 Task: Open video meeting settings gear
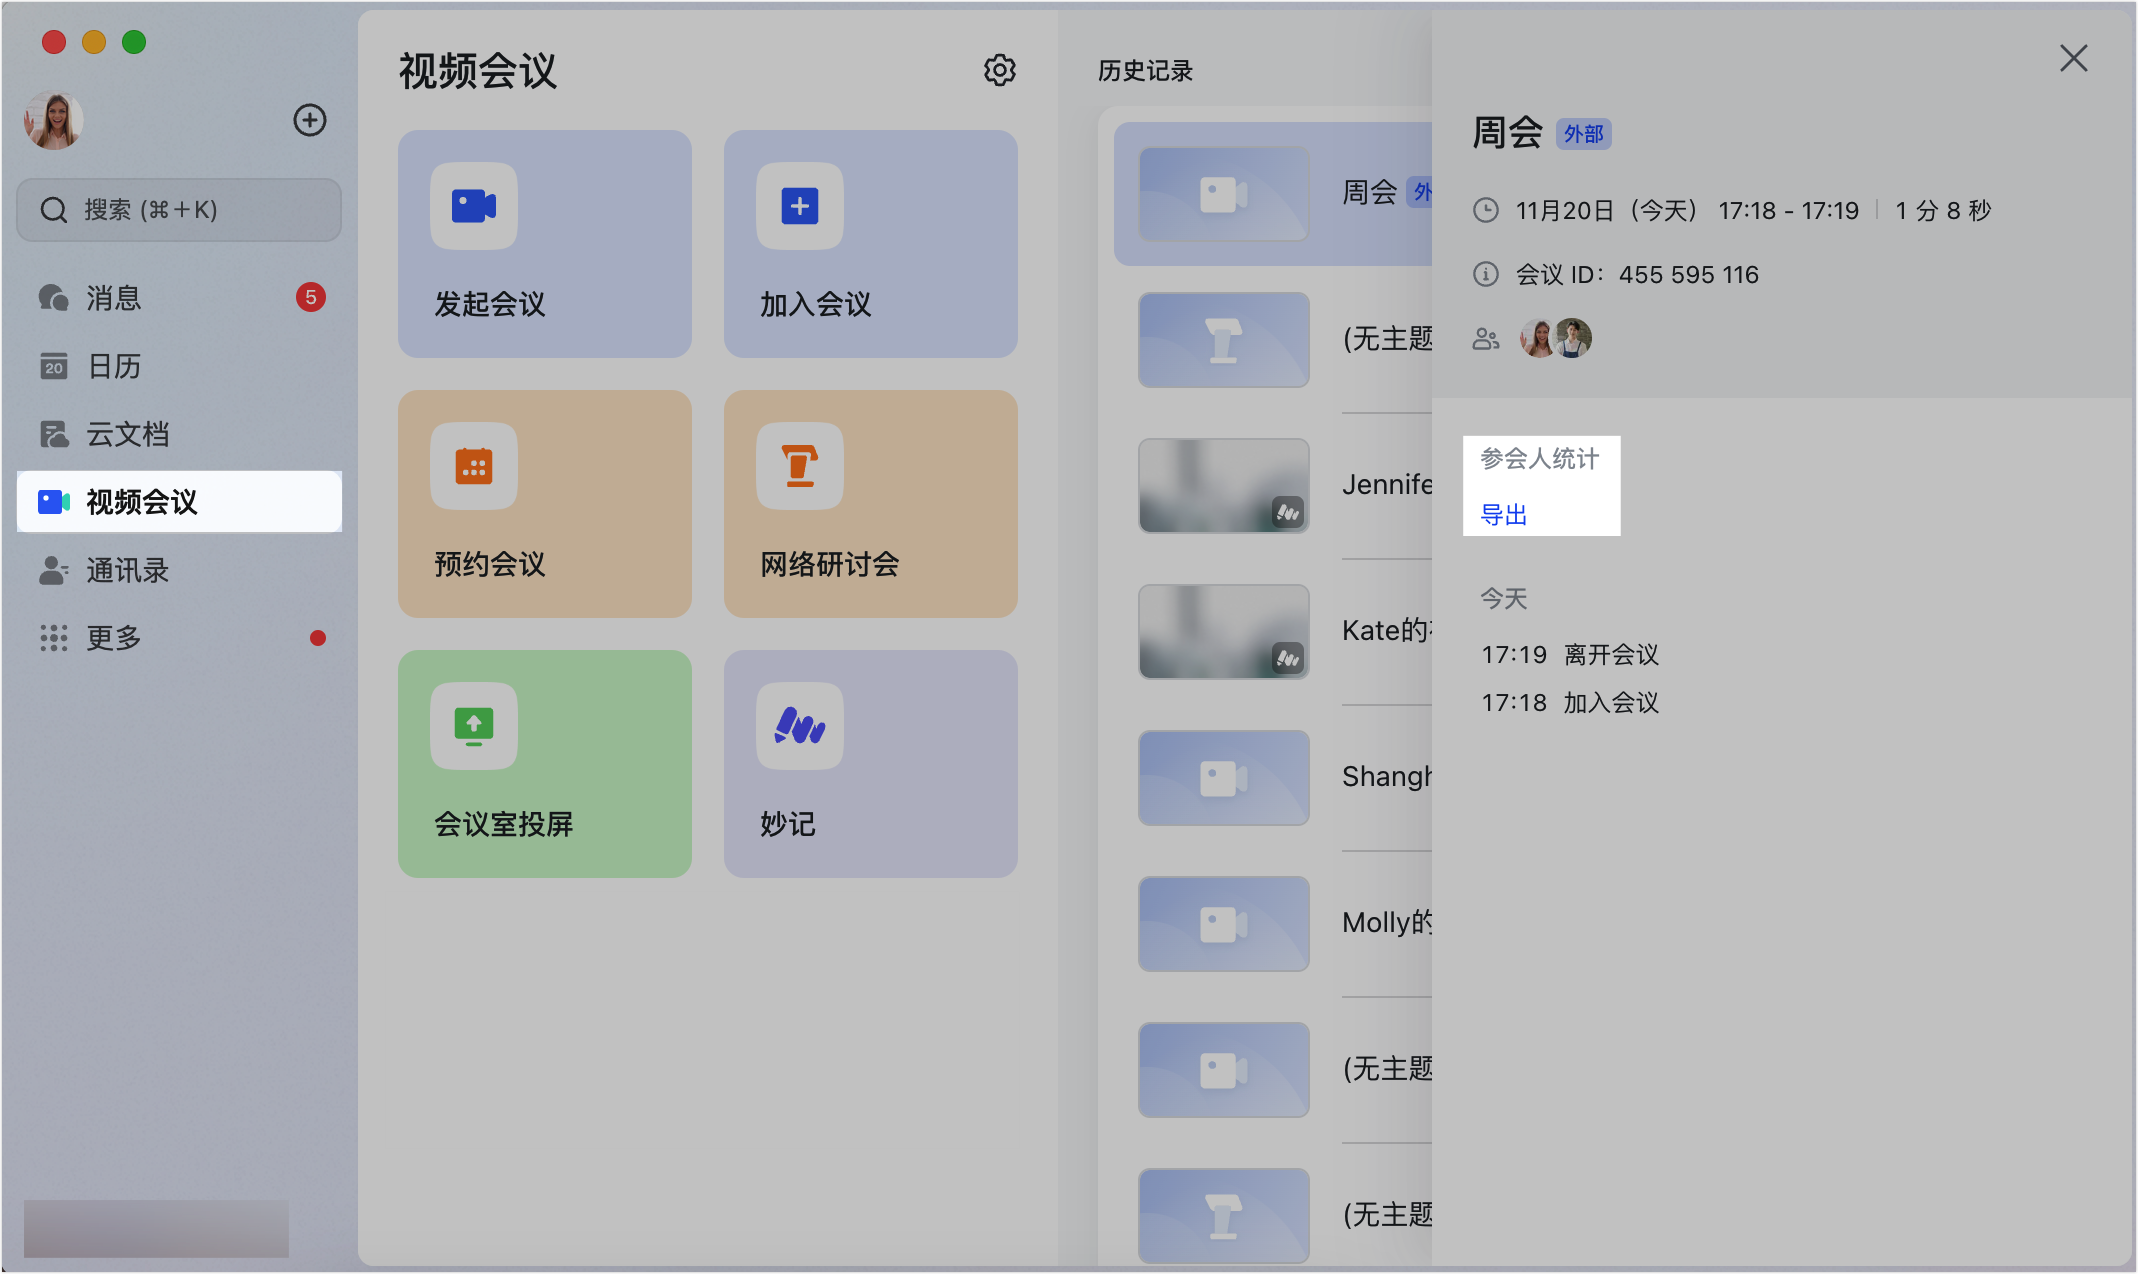pos(1000,70)
